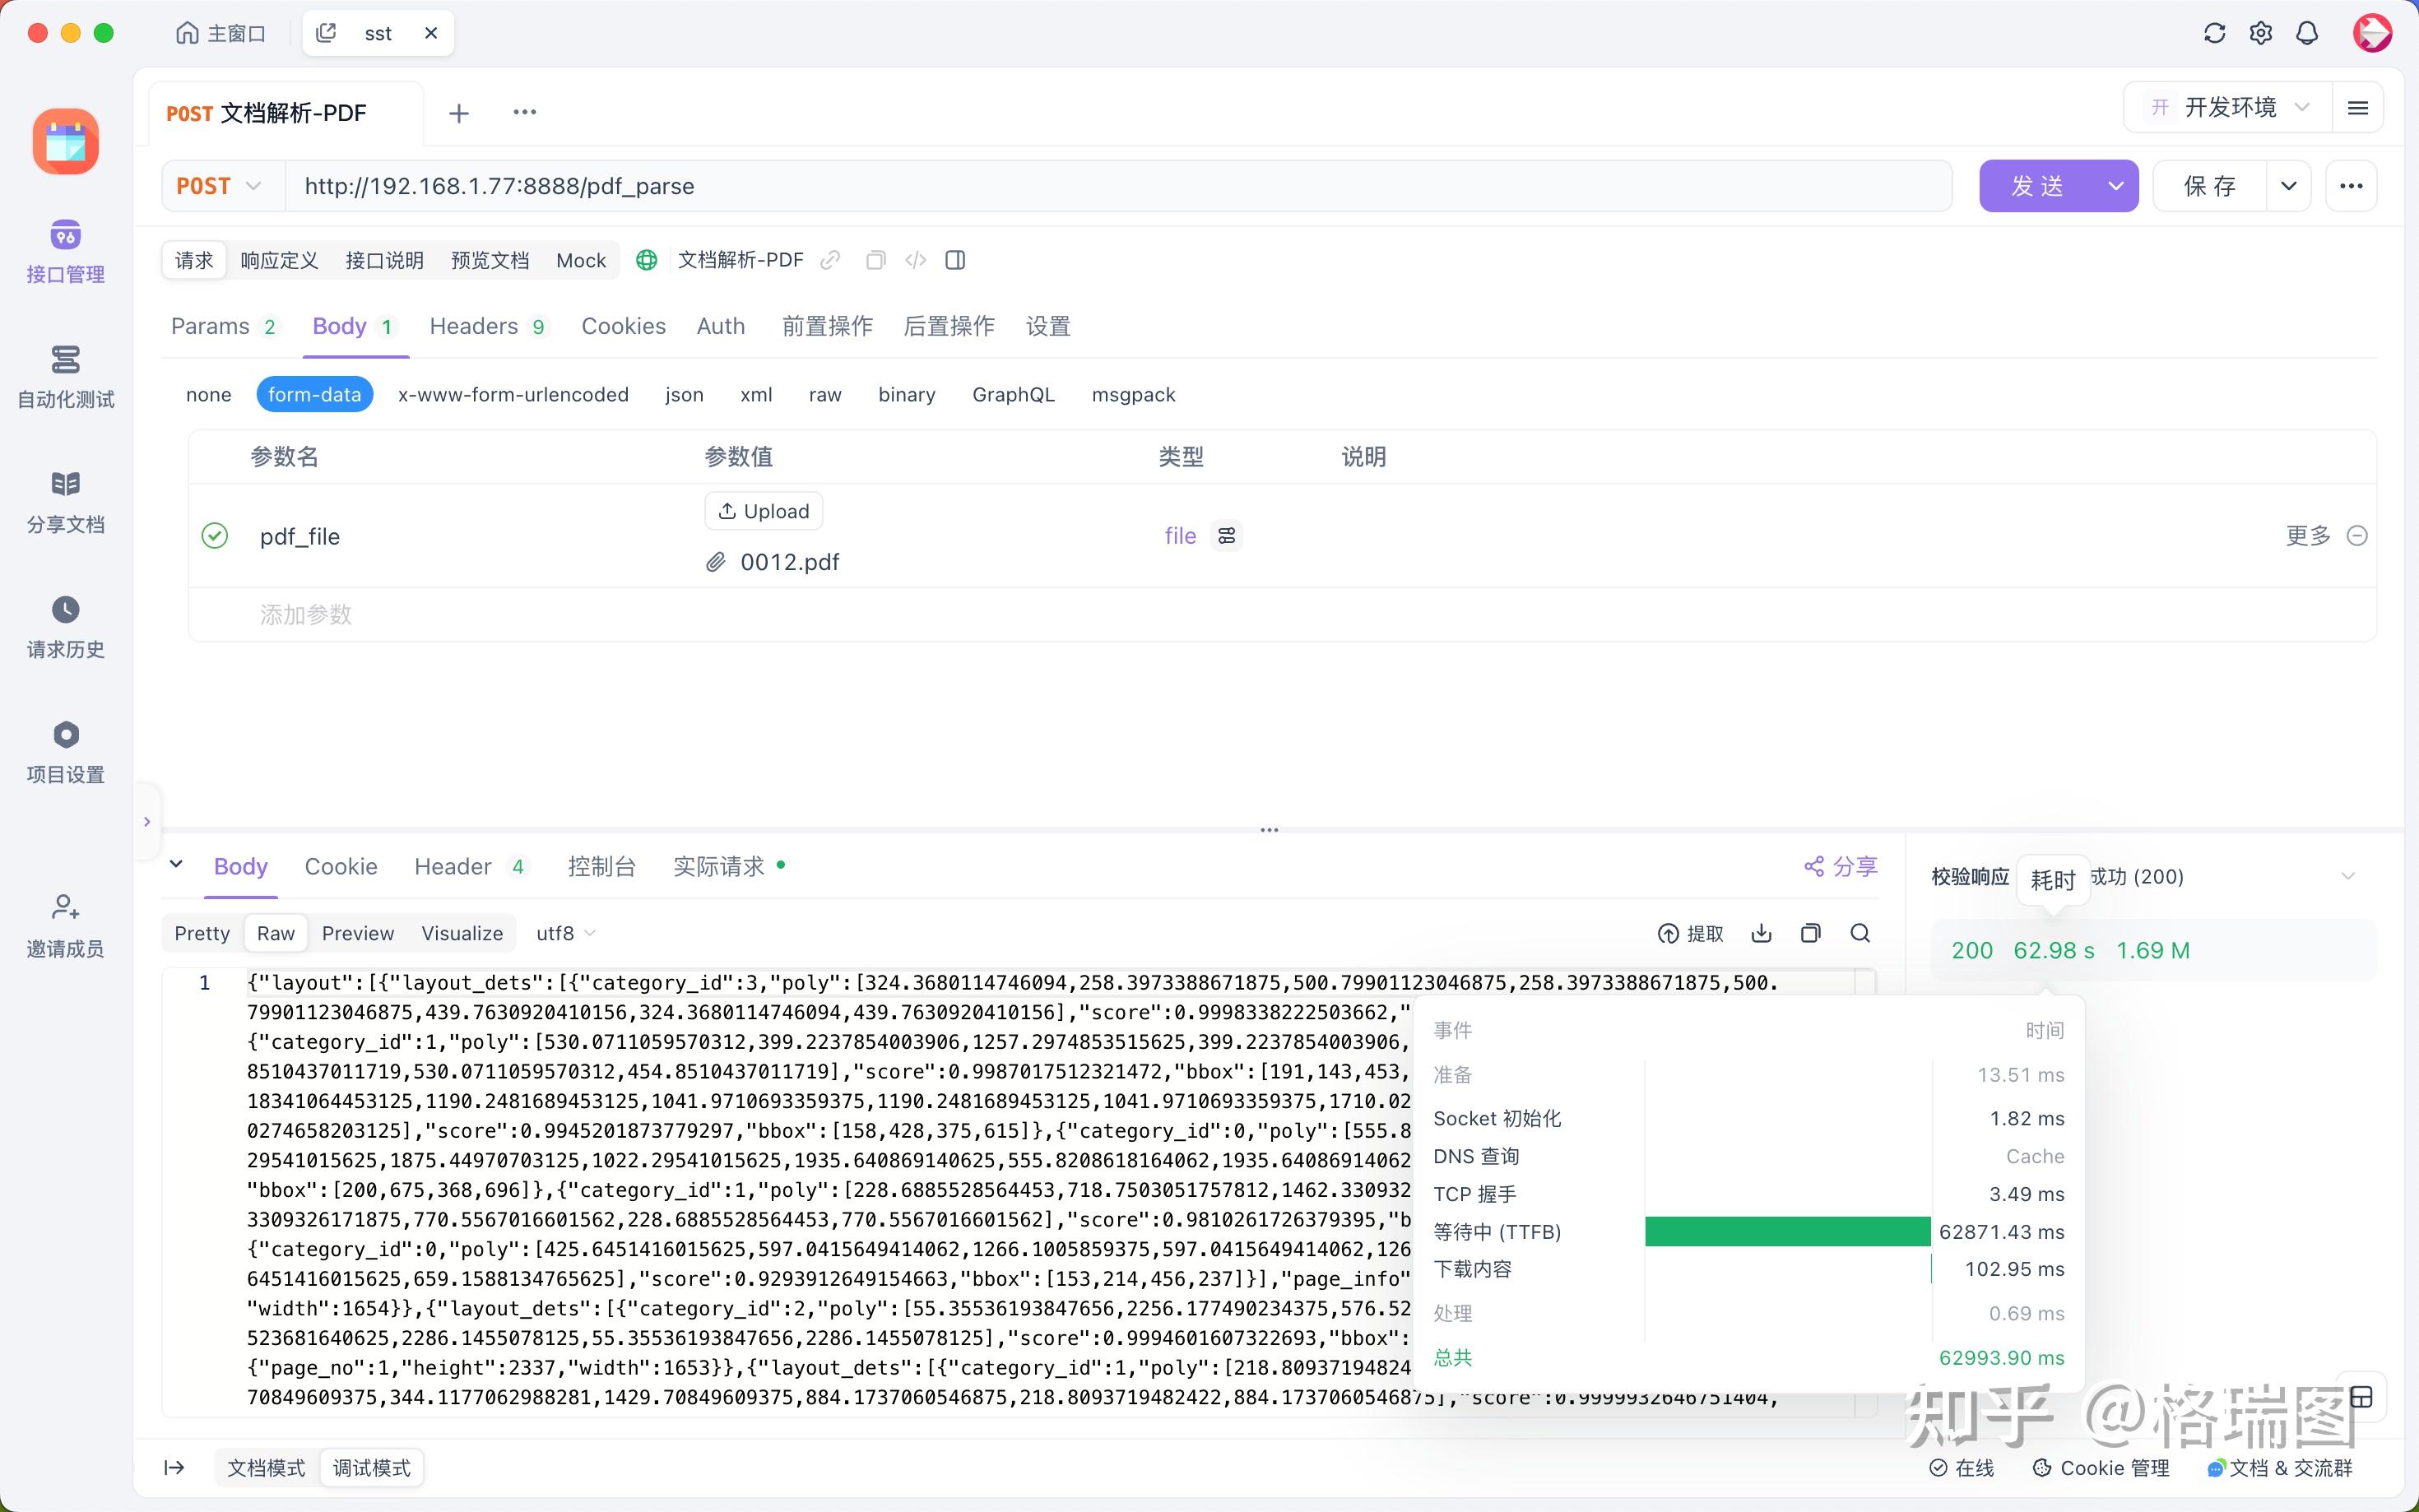Screen dimensions: 2419x1512
Task: Select the raw body type option
Action: [824, 395]
